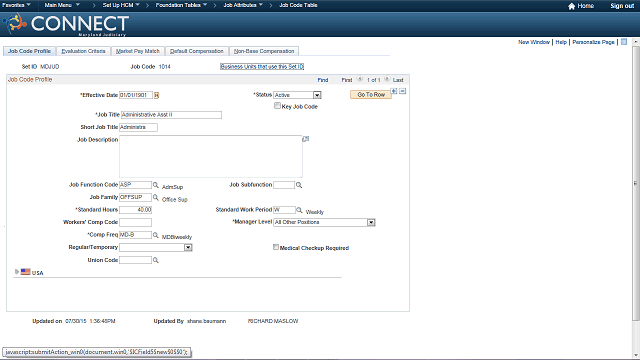Screen dimensions: 640x360
Task: Click the Home icon in the header
Action: pos(571,6)
